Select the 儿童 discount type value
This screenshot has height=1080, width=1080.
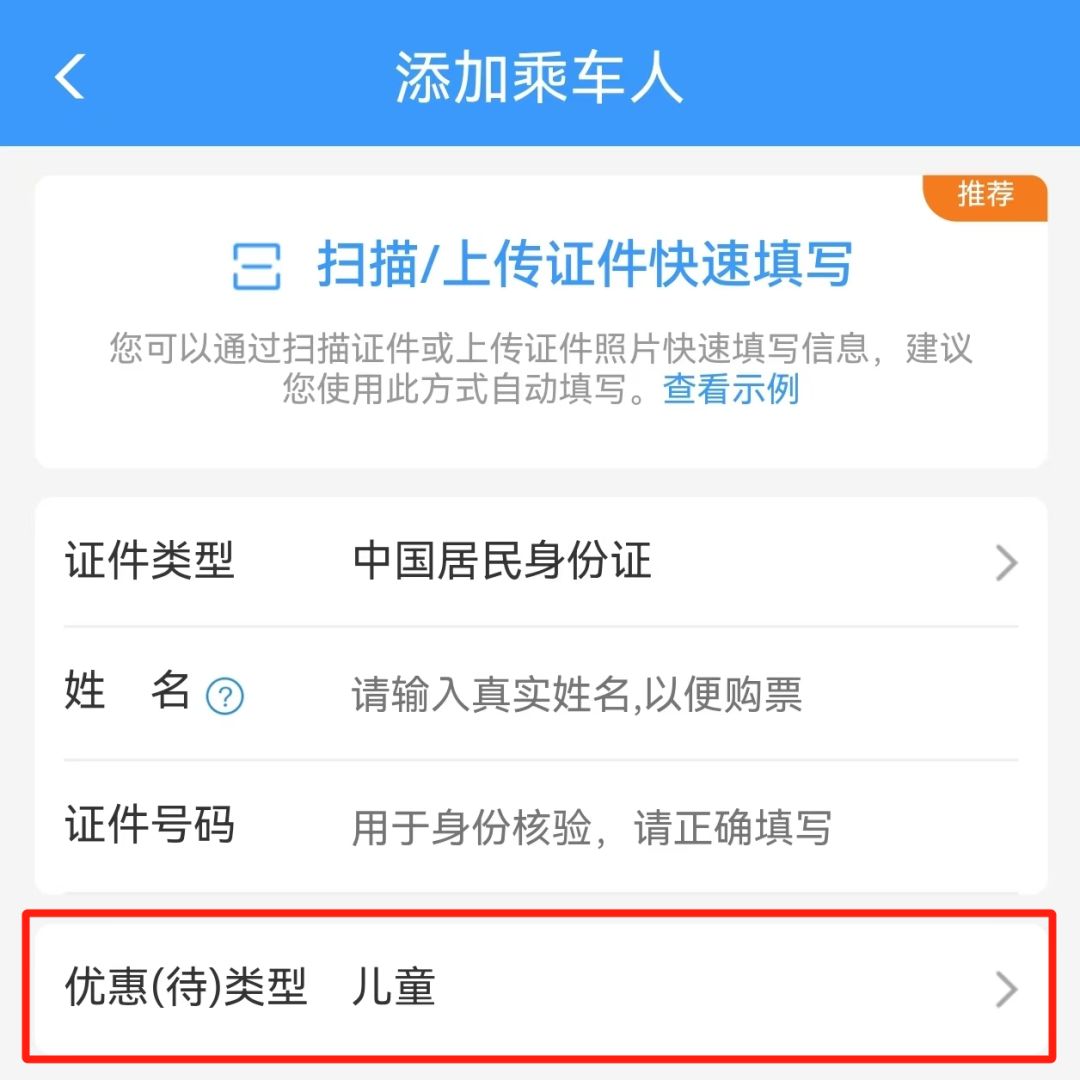(393, 987)
